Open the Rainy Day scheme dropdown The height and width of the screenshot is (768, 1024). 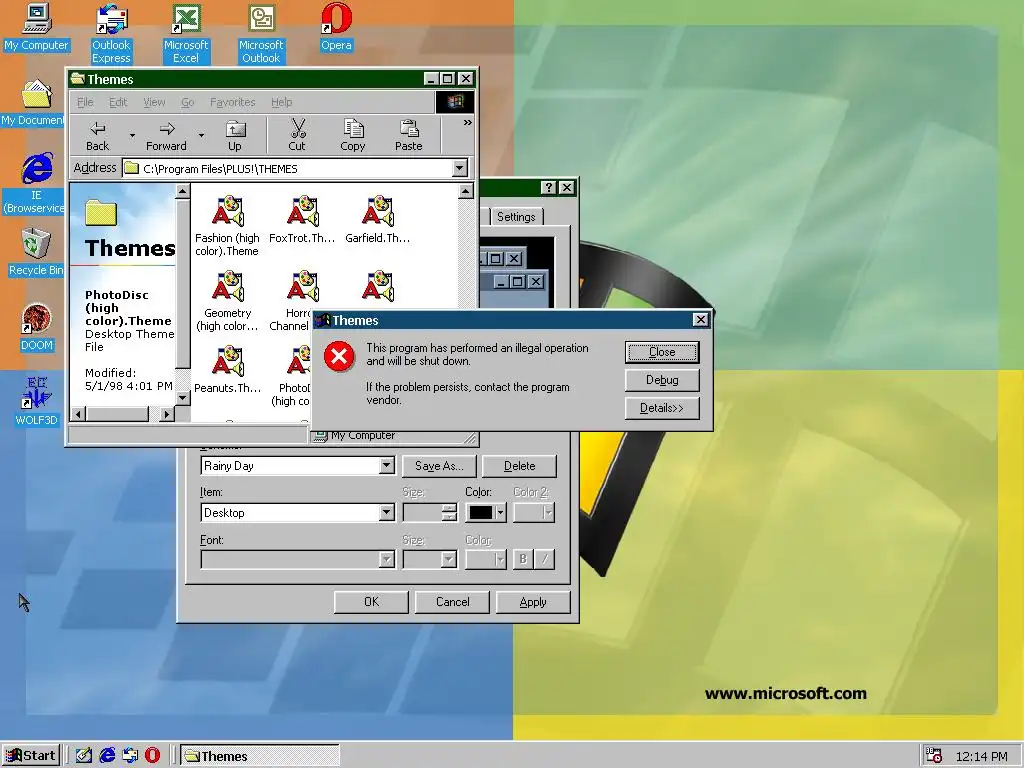point(387,466)
